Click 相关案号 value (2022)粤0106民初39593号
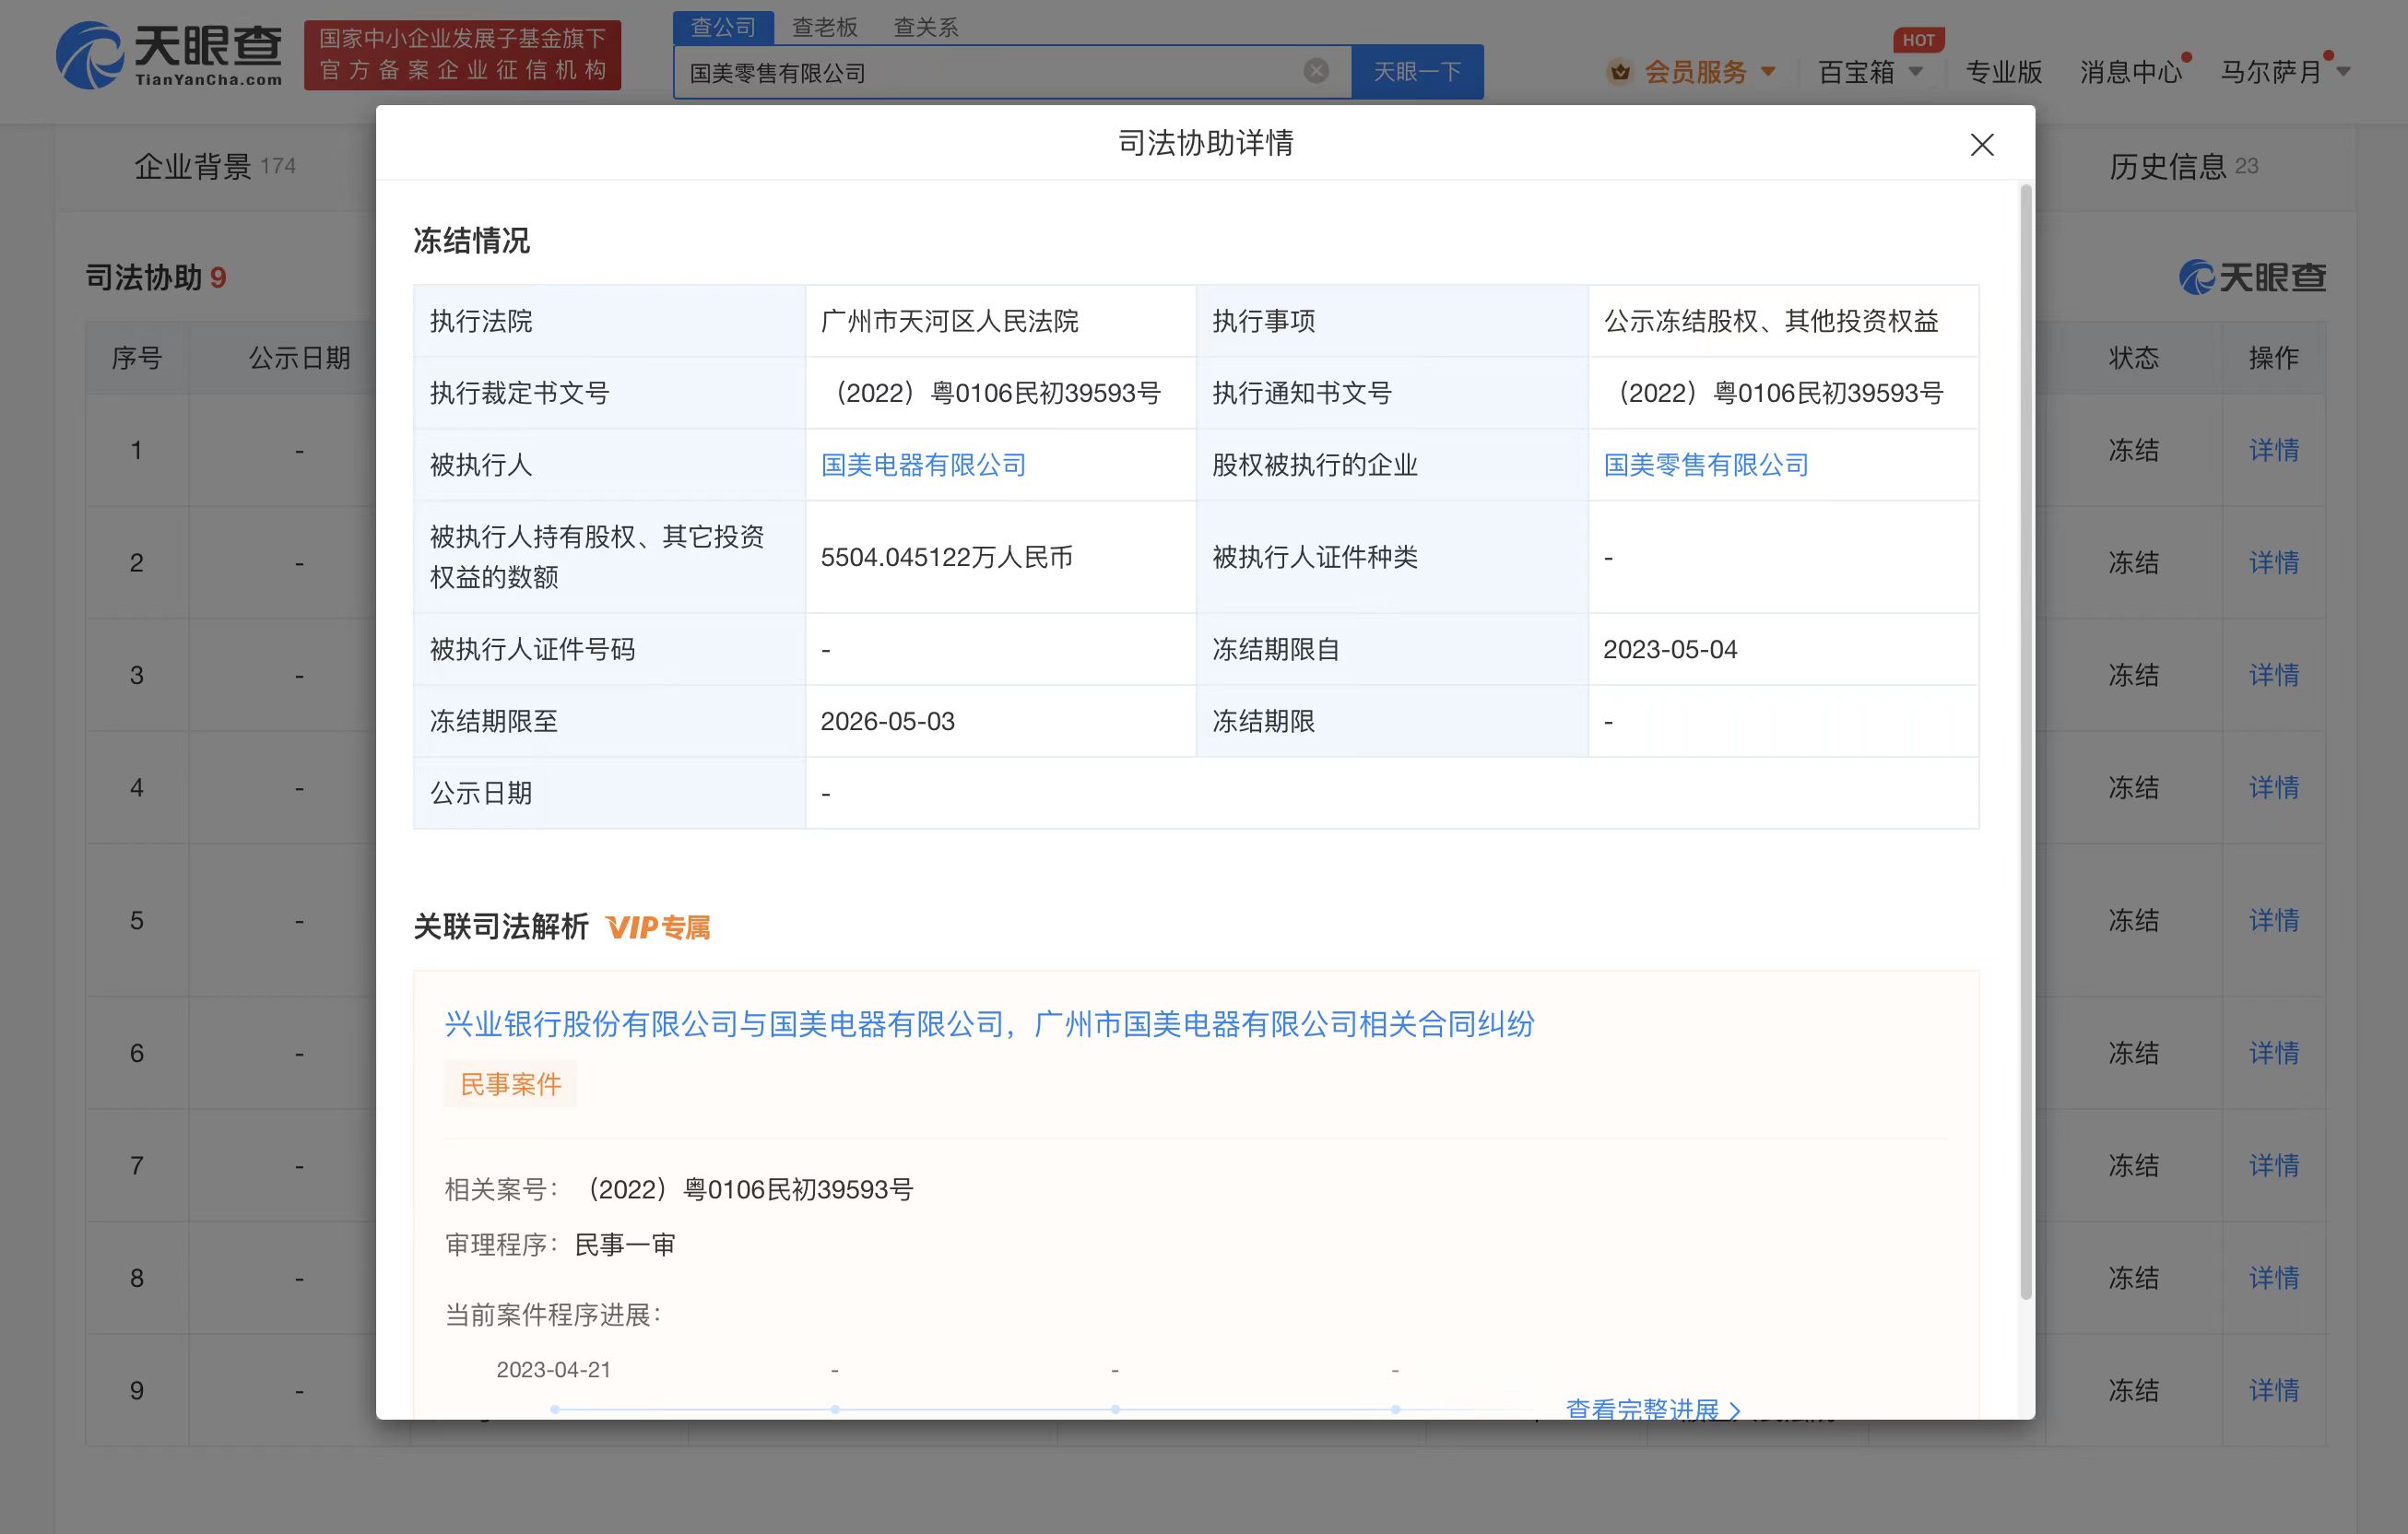 click(749, 1189)
